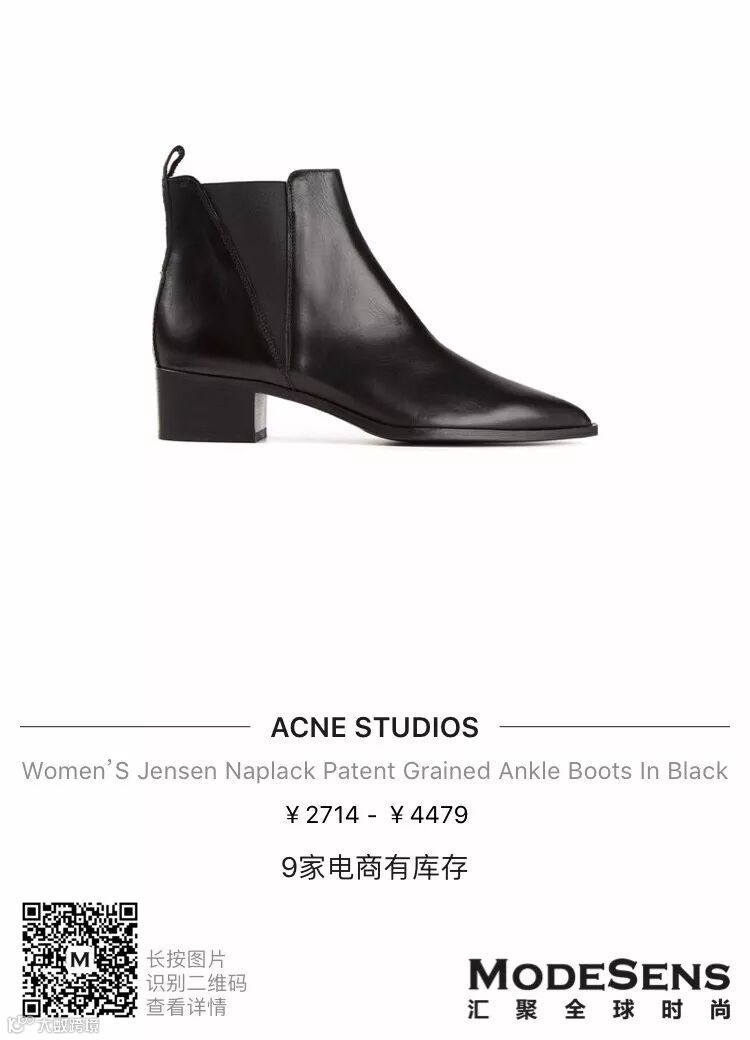Image resolution: width=750 pixels, height=1040 pixels.
Task: Open the Women's Jensen Naplack boots title
Action: tap(375, 771)
